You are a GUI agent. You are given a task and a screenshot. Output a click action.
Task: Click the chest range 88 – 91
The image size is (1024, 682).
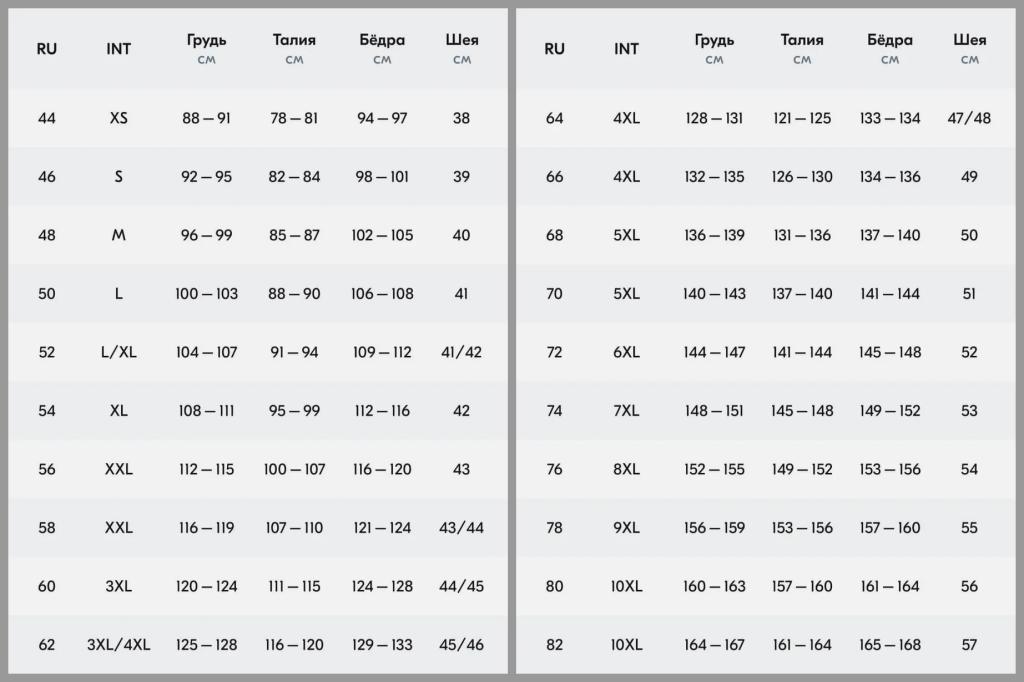(206, 118)
